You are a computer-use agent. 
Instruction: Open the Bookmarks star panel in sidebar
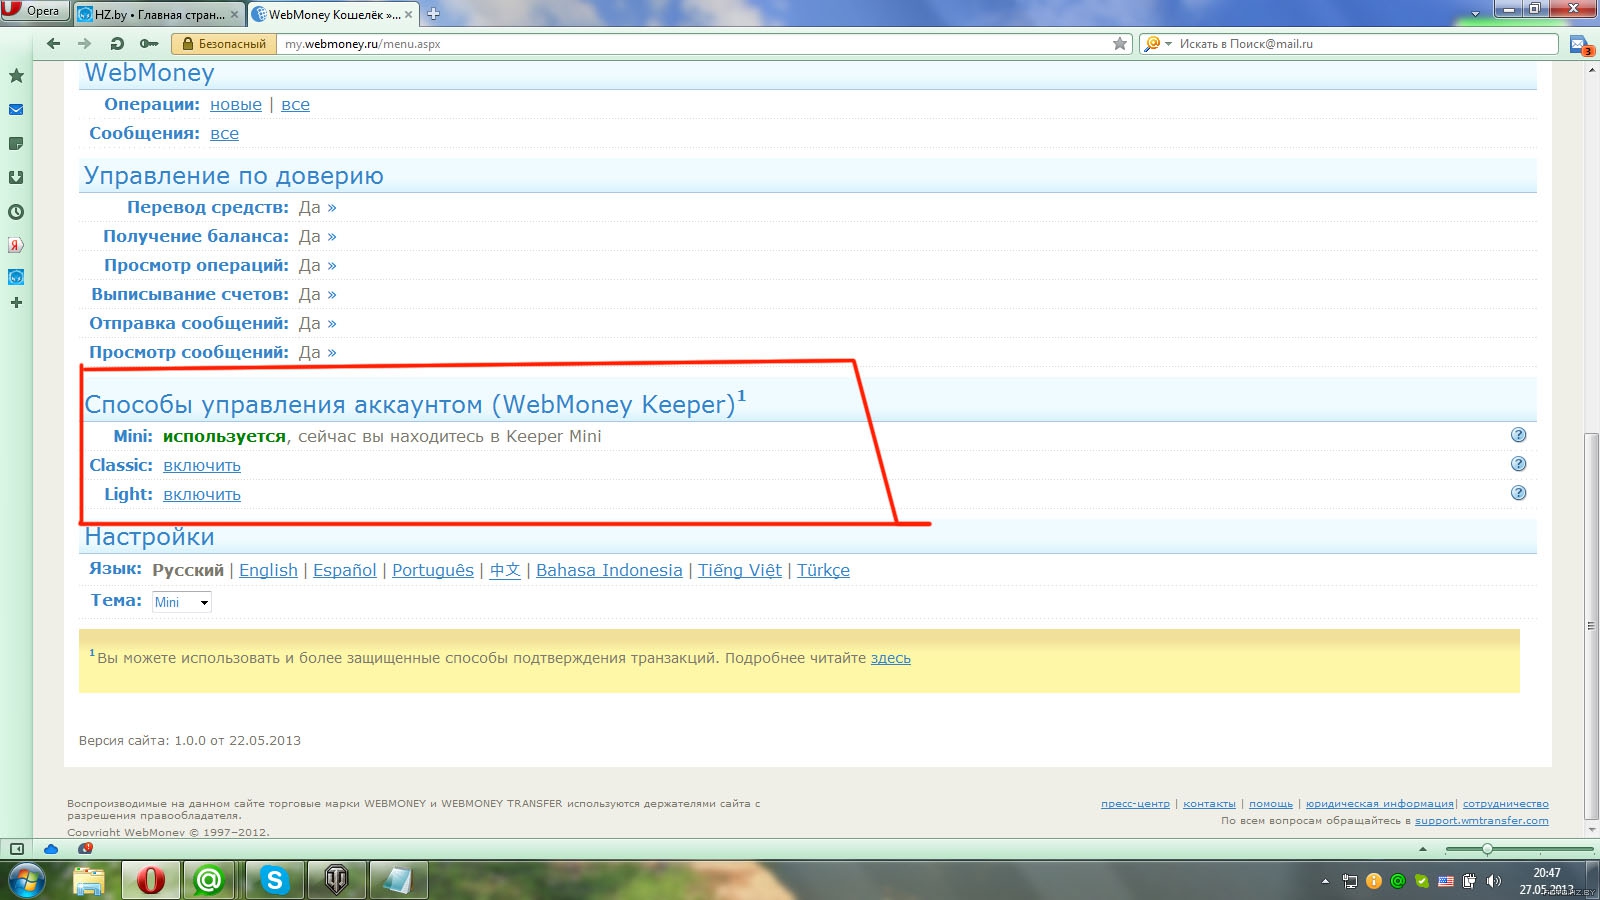click(16, 76)
